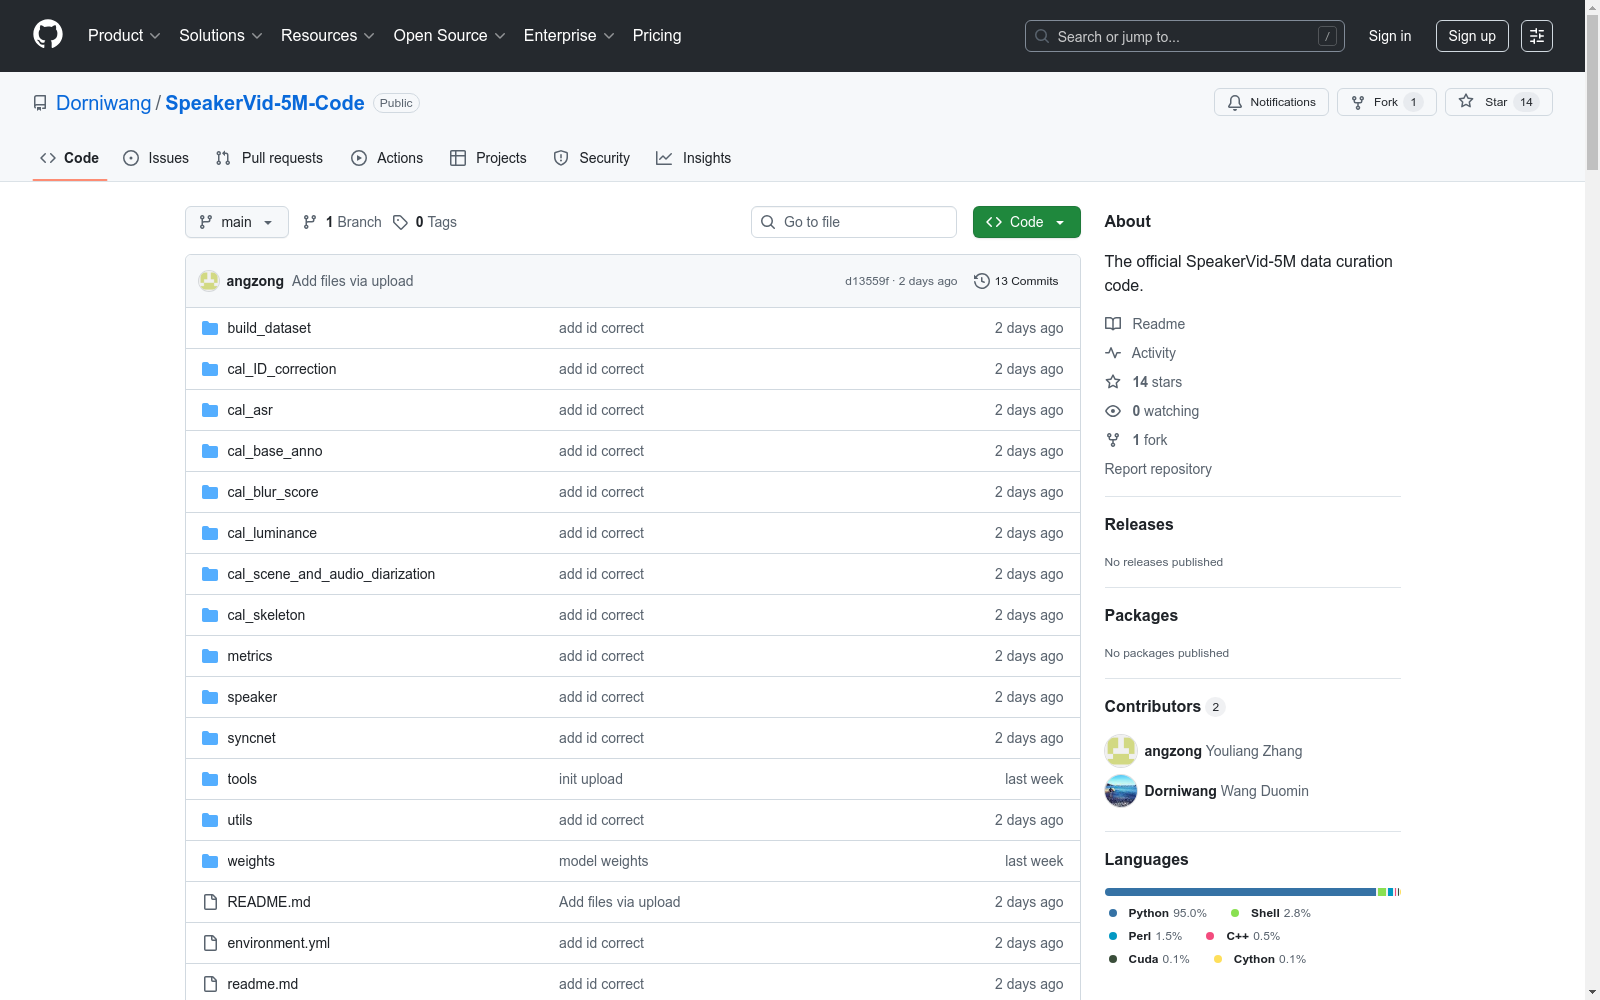Open the SpeakerVid-5M-Code repository title link
This screenshot has height=1000, width=1600.
[265, 103]
